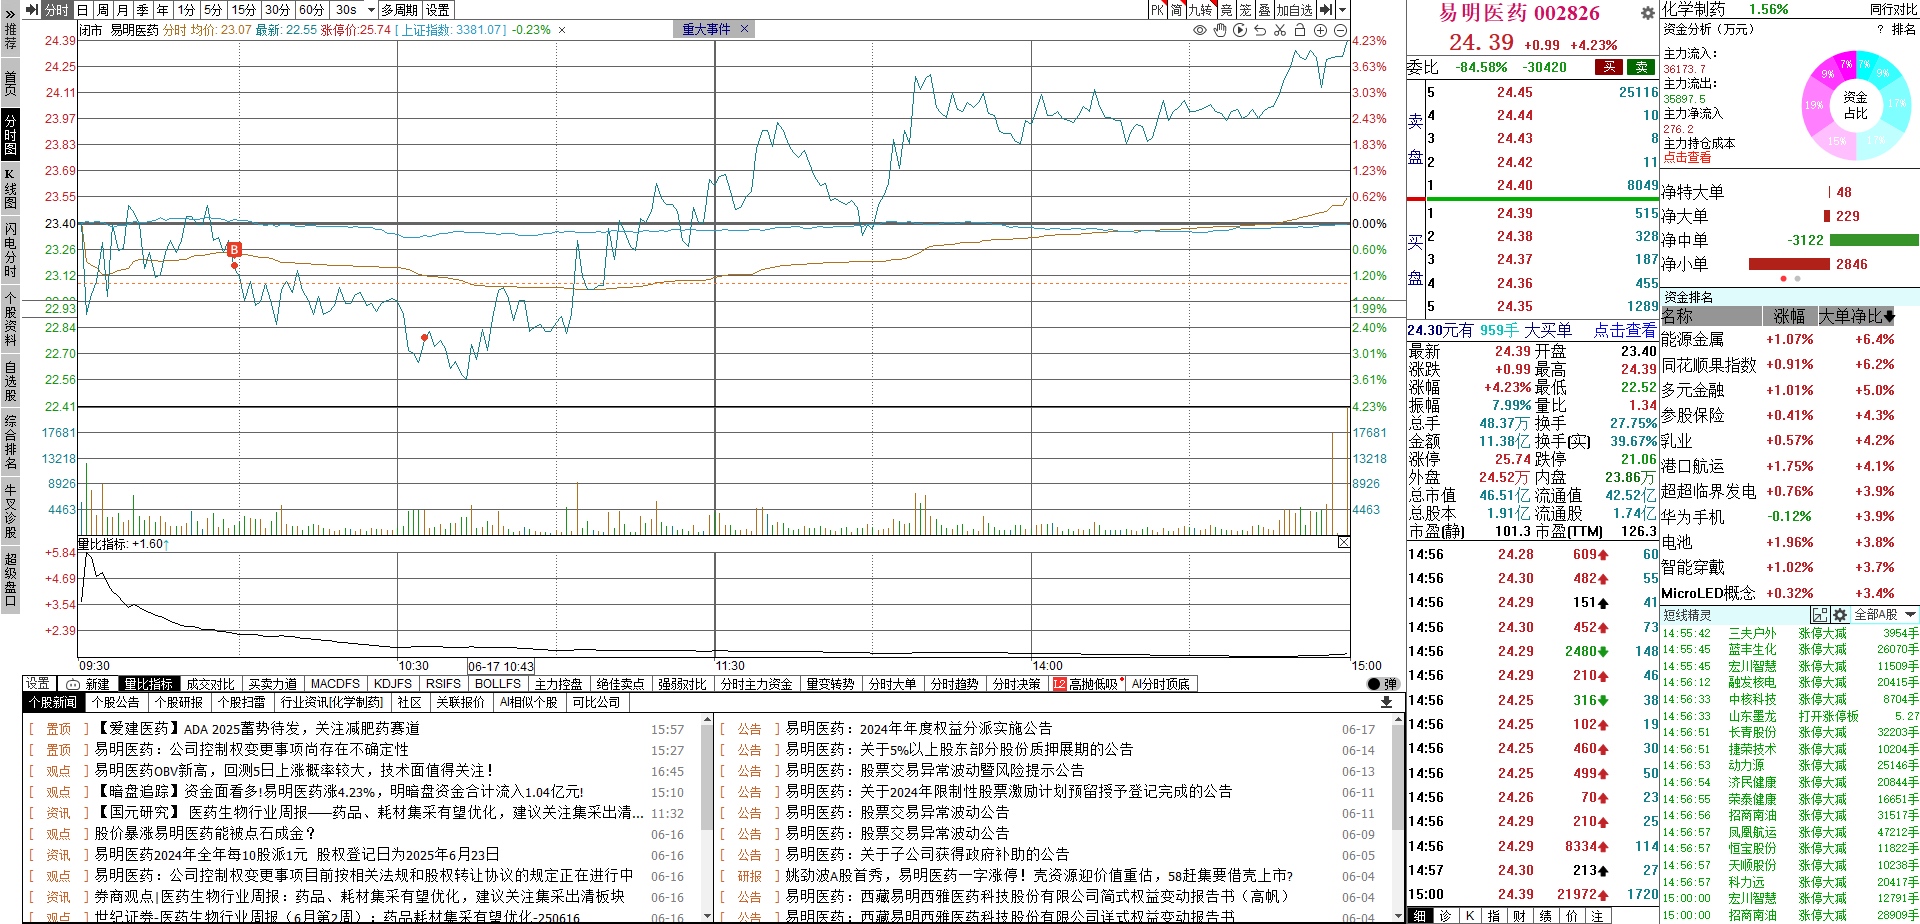Click the 设置 button on the top period bar
Screen dimensions: 1920x924
438,10
